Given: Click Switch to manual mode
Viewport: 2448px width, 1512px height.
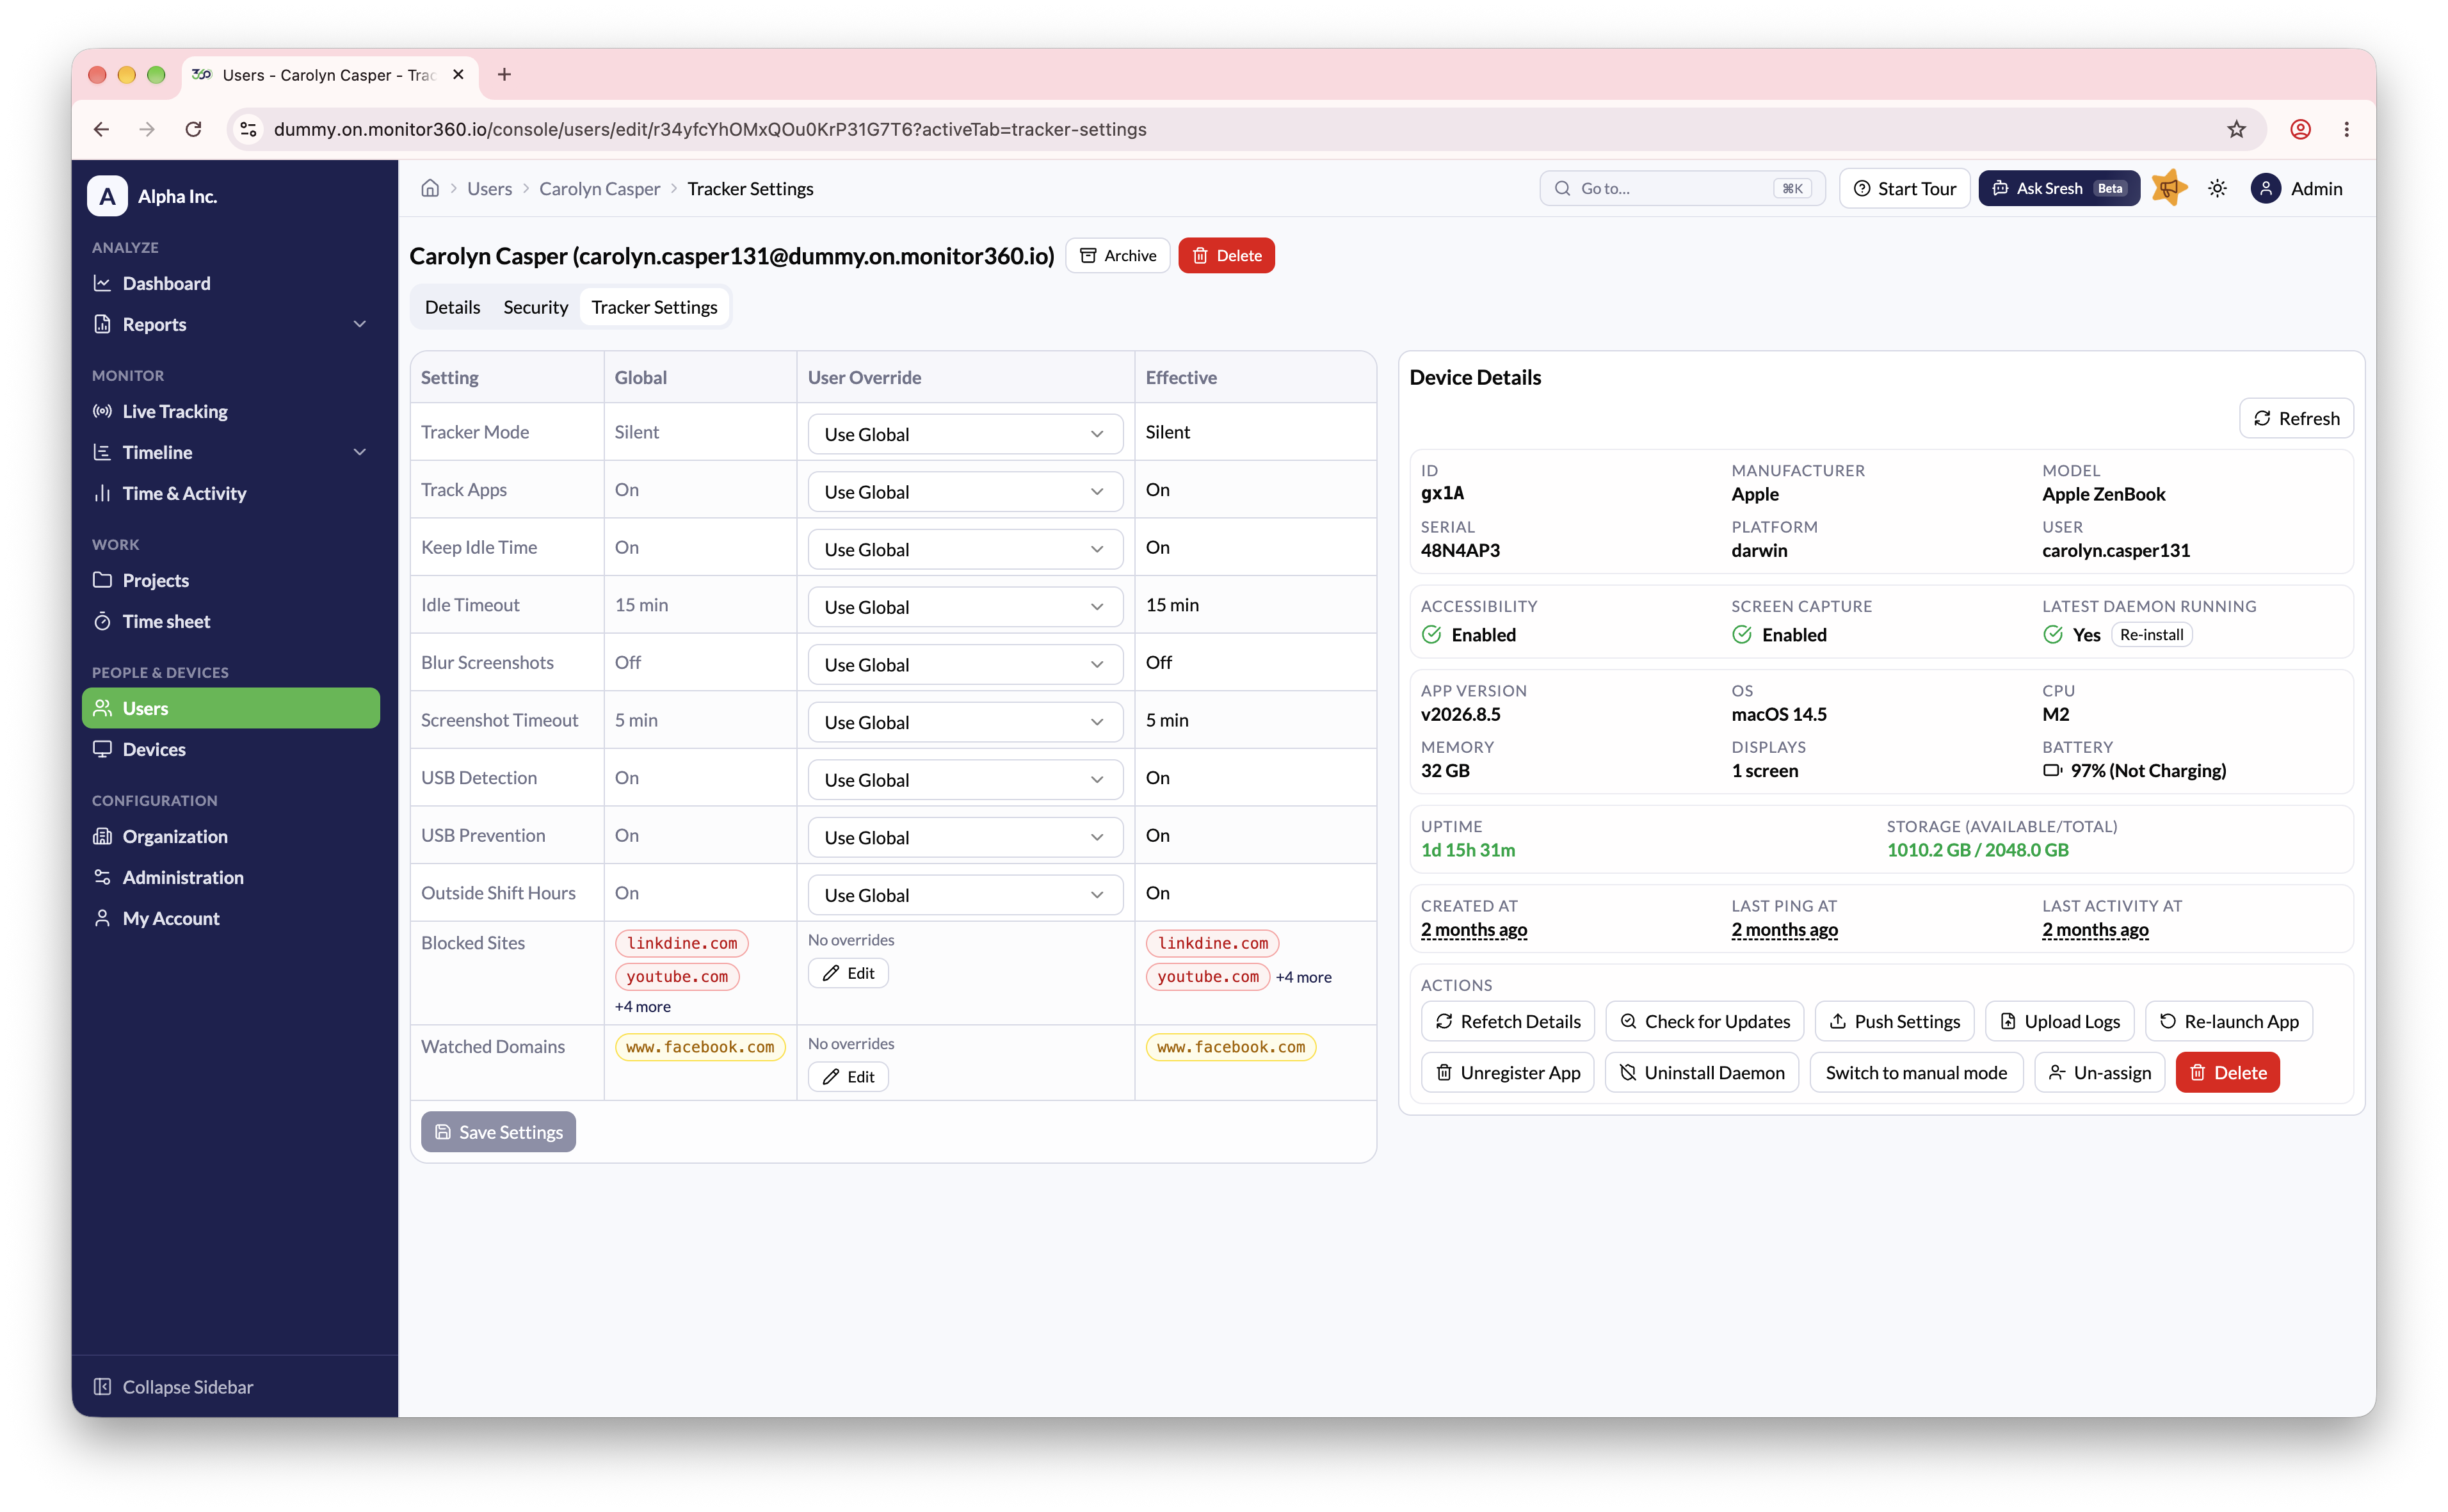Looking at the screenshot, I should 1916,1072.
